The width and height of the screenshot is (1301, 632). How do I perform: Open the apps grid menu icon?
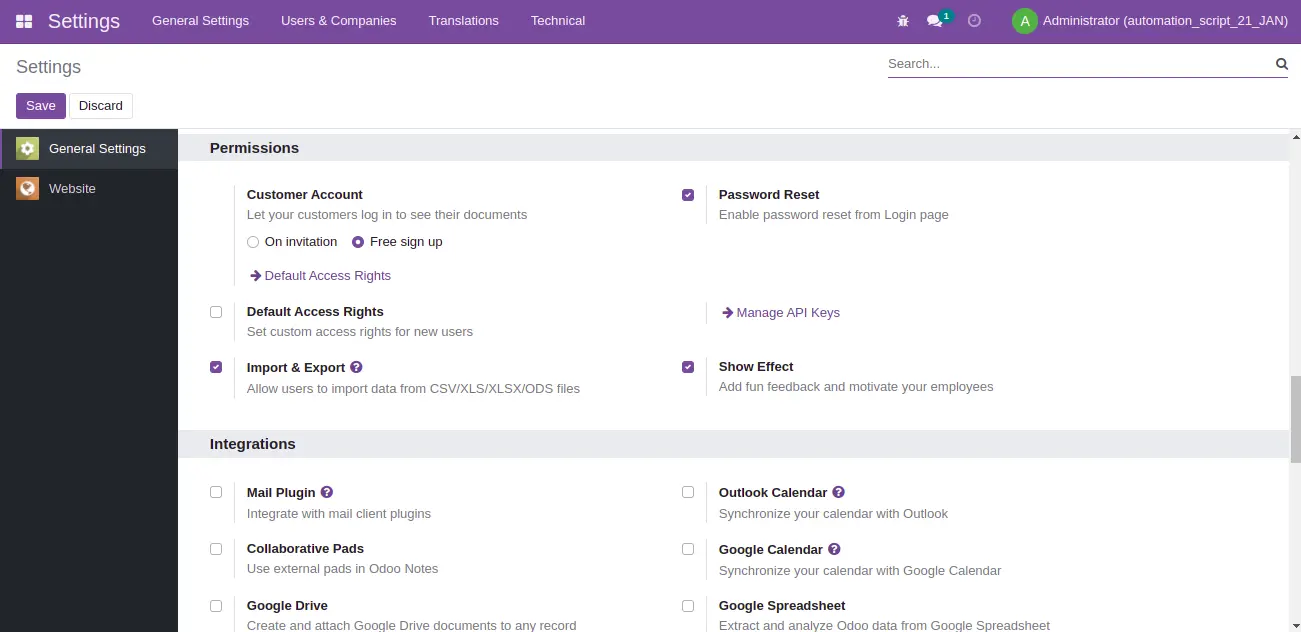click(24, 21)
